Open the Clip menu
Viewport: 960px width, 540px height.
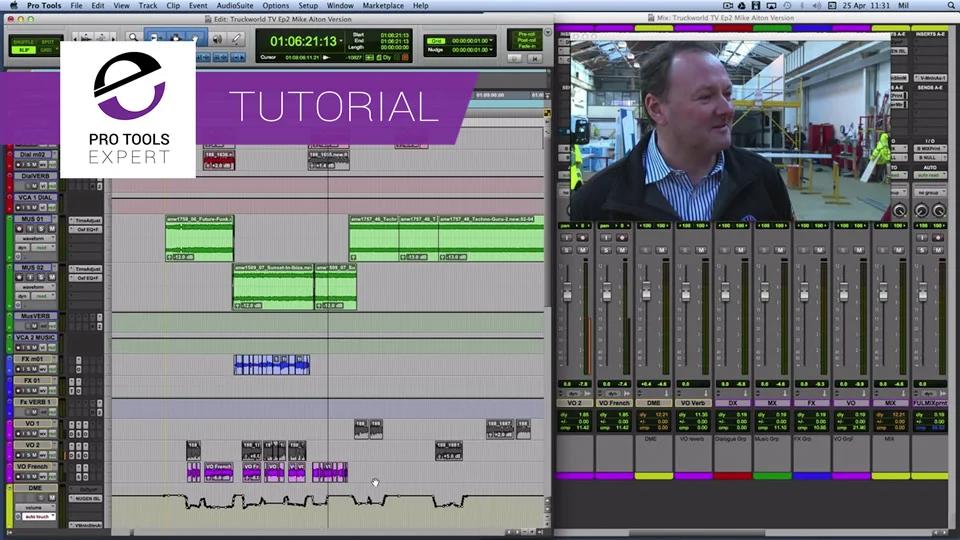pos(173,6)
